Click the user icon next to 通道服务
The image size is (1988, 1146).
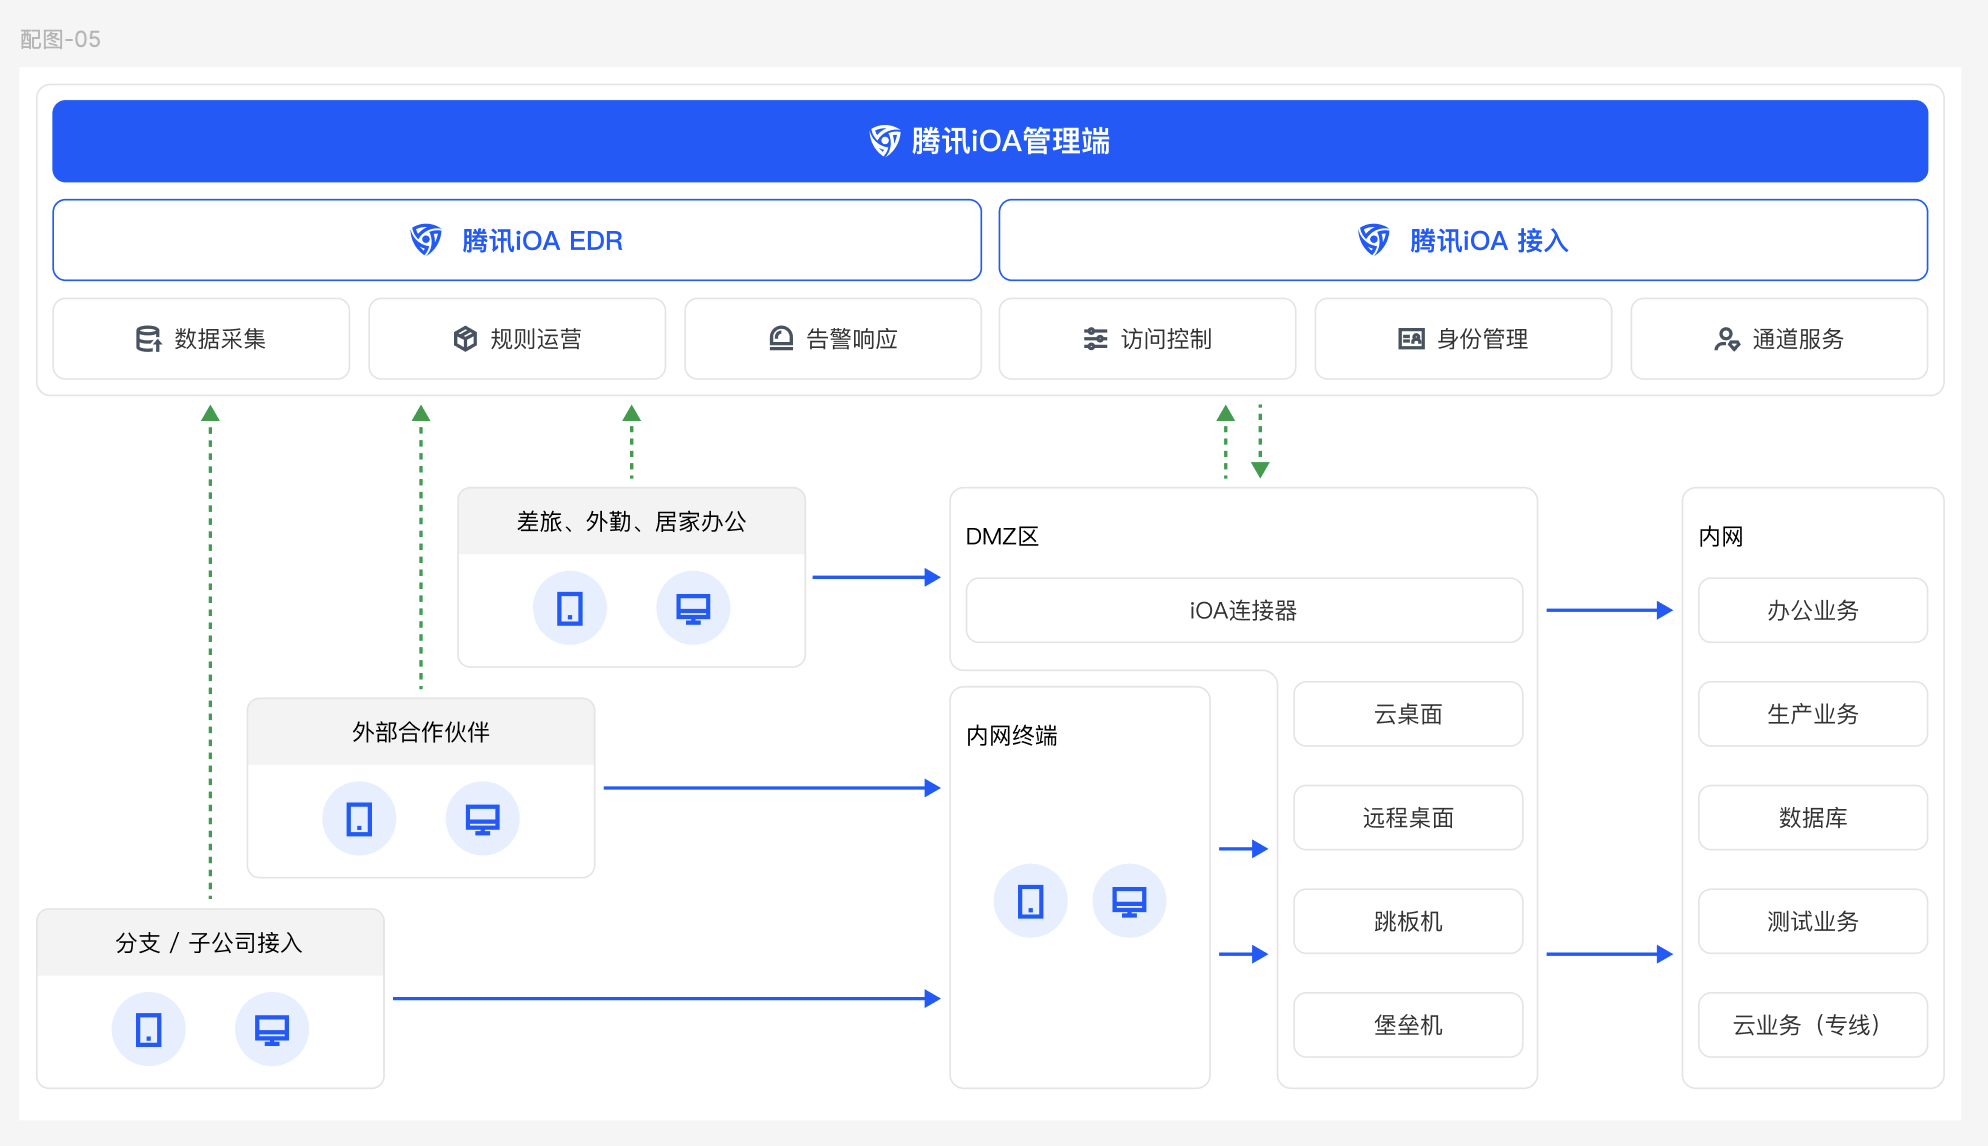click(1727, 339)
